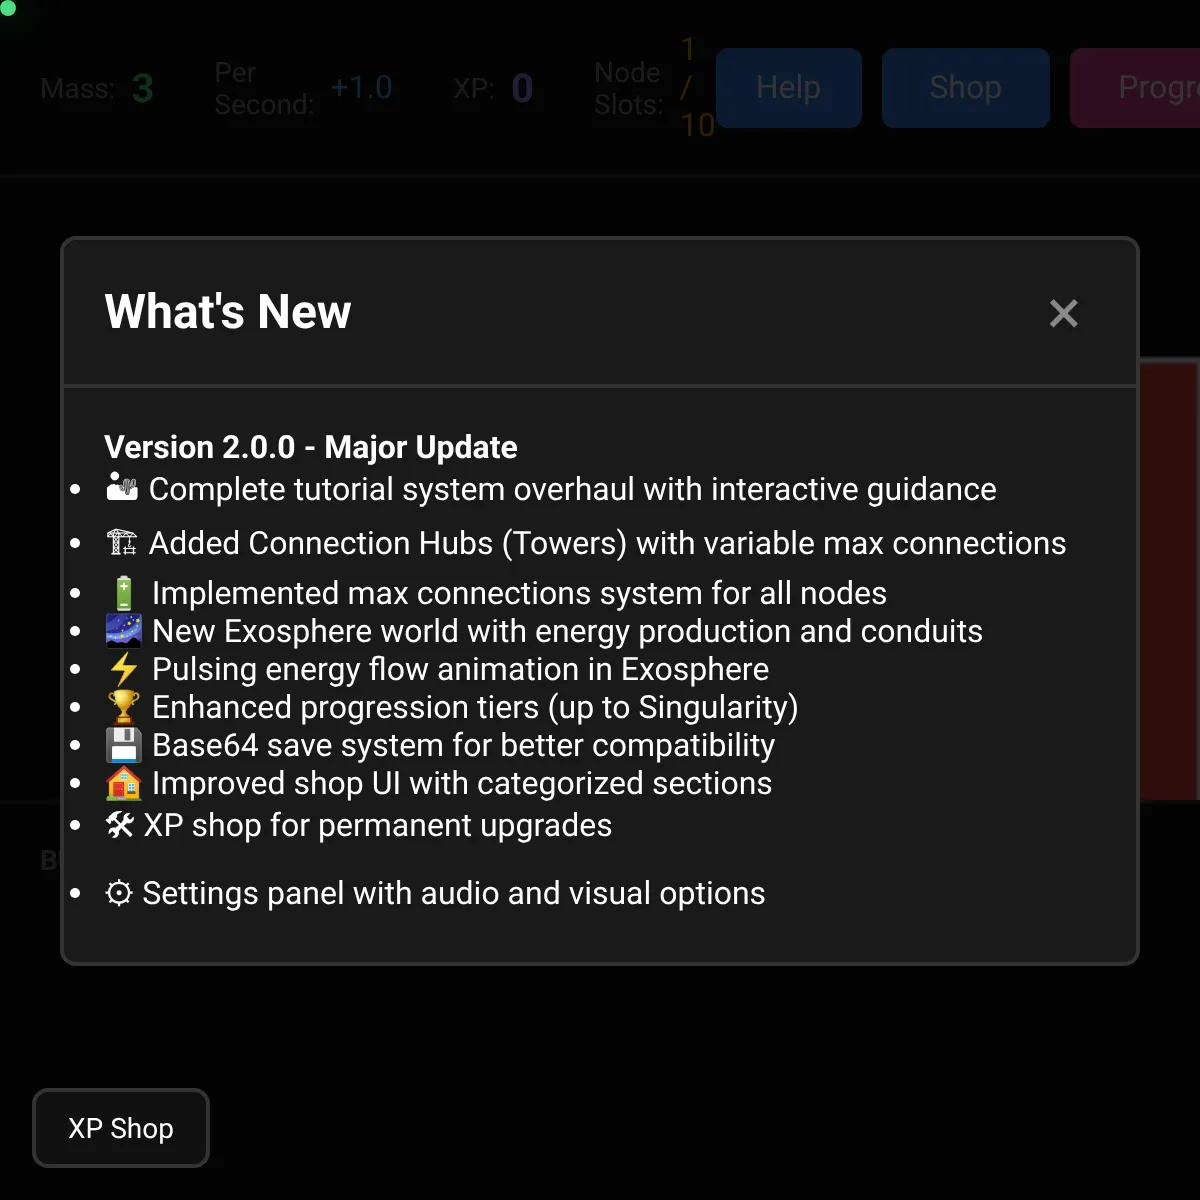Click the Help button
1200x1200 pixels.
(789, 88)
